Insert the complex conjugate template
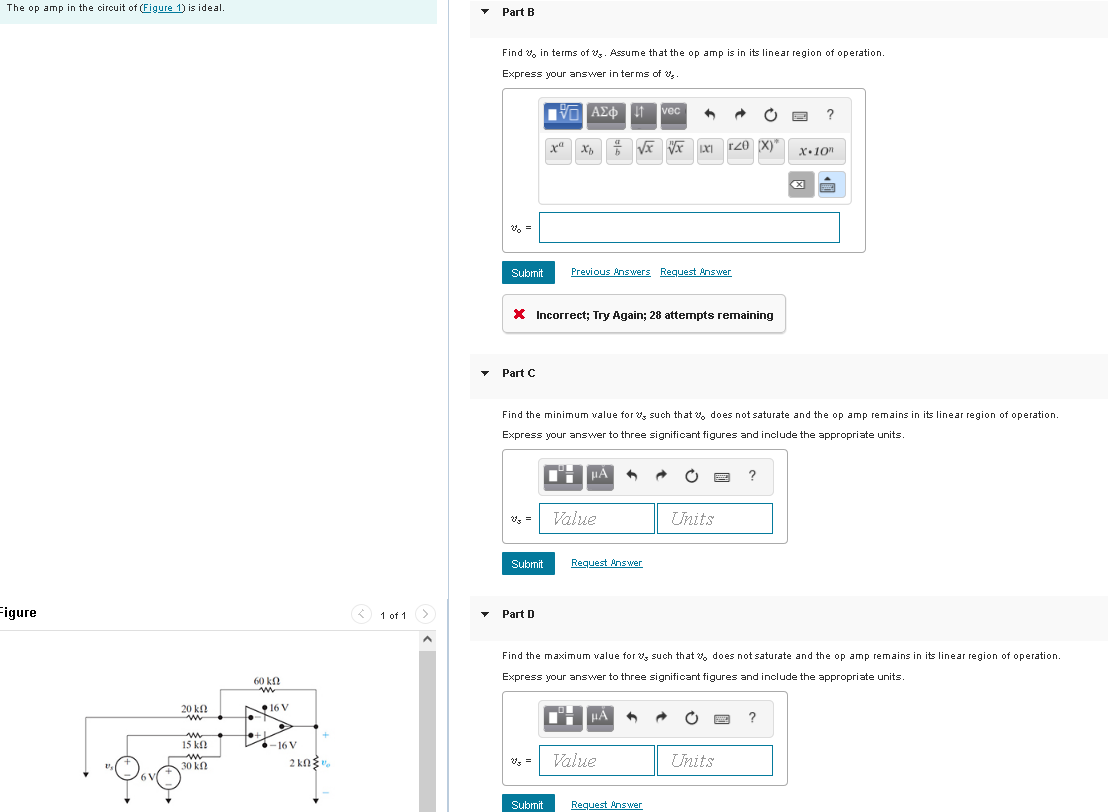Viewport: 1108px width, 812px height. pyautogui.click(x=770, y=151)
